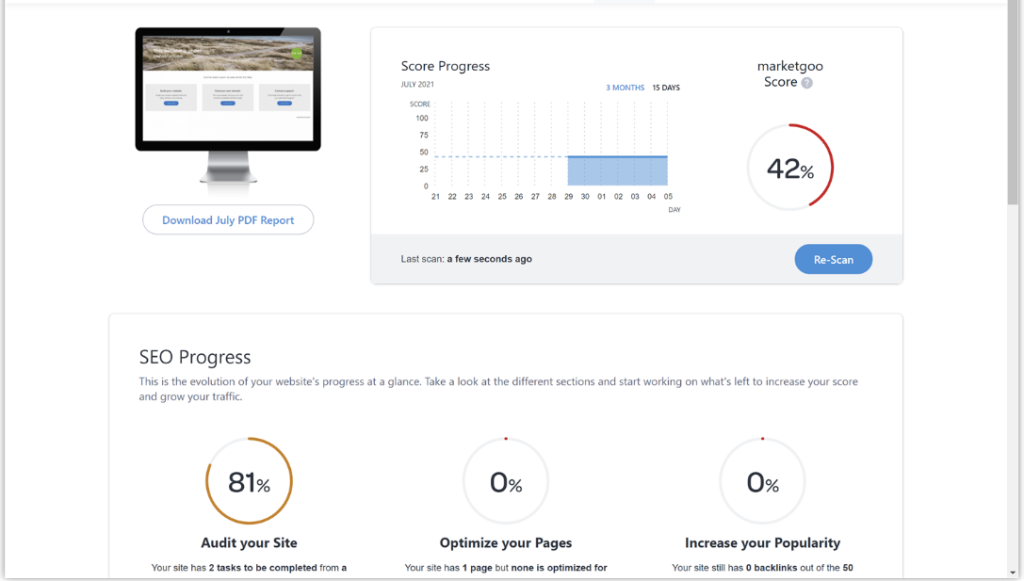Click the Download July PDF Report button

click(227, 219)
